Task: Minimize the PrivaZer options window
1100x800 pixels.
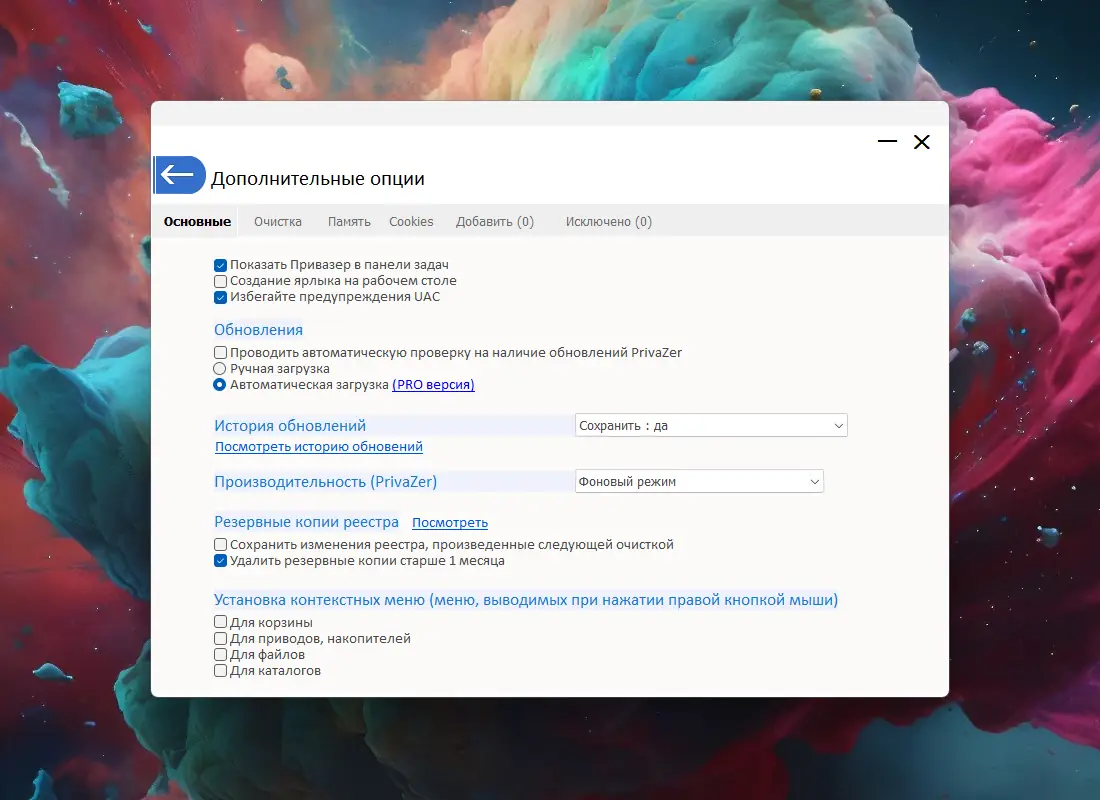Action: (887, 142)
